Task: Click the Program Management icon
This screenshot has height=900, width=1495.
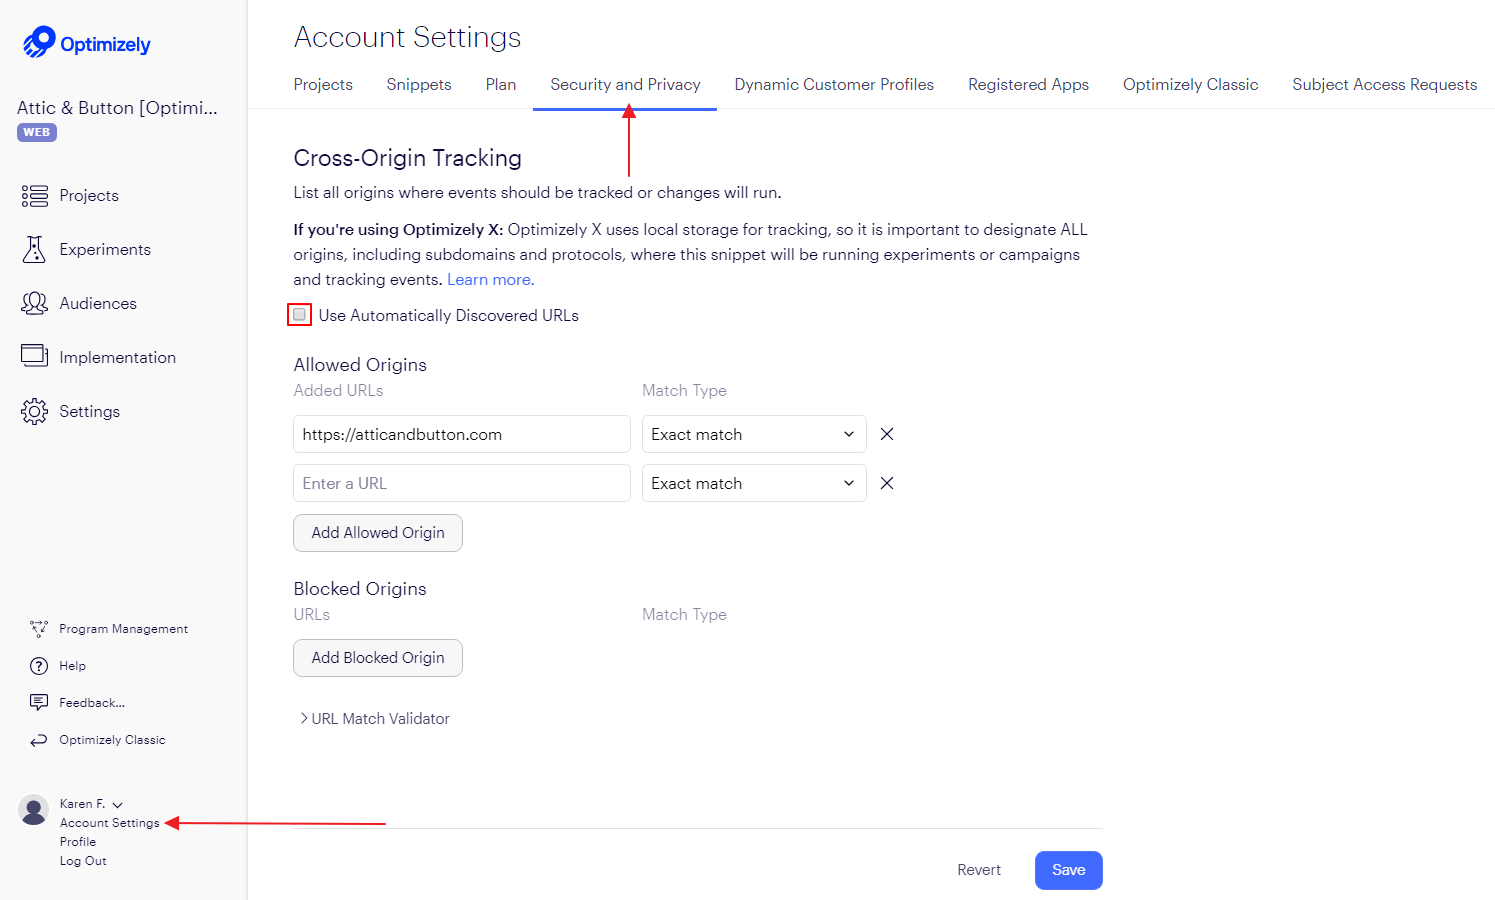Action: click(39, 629)
